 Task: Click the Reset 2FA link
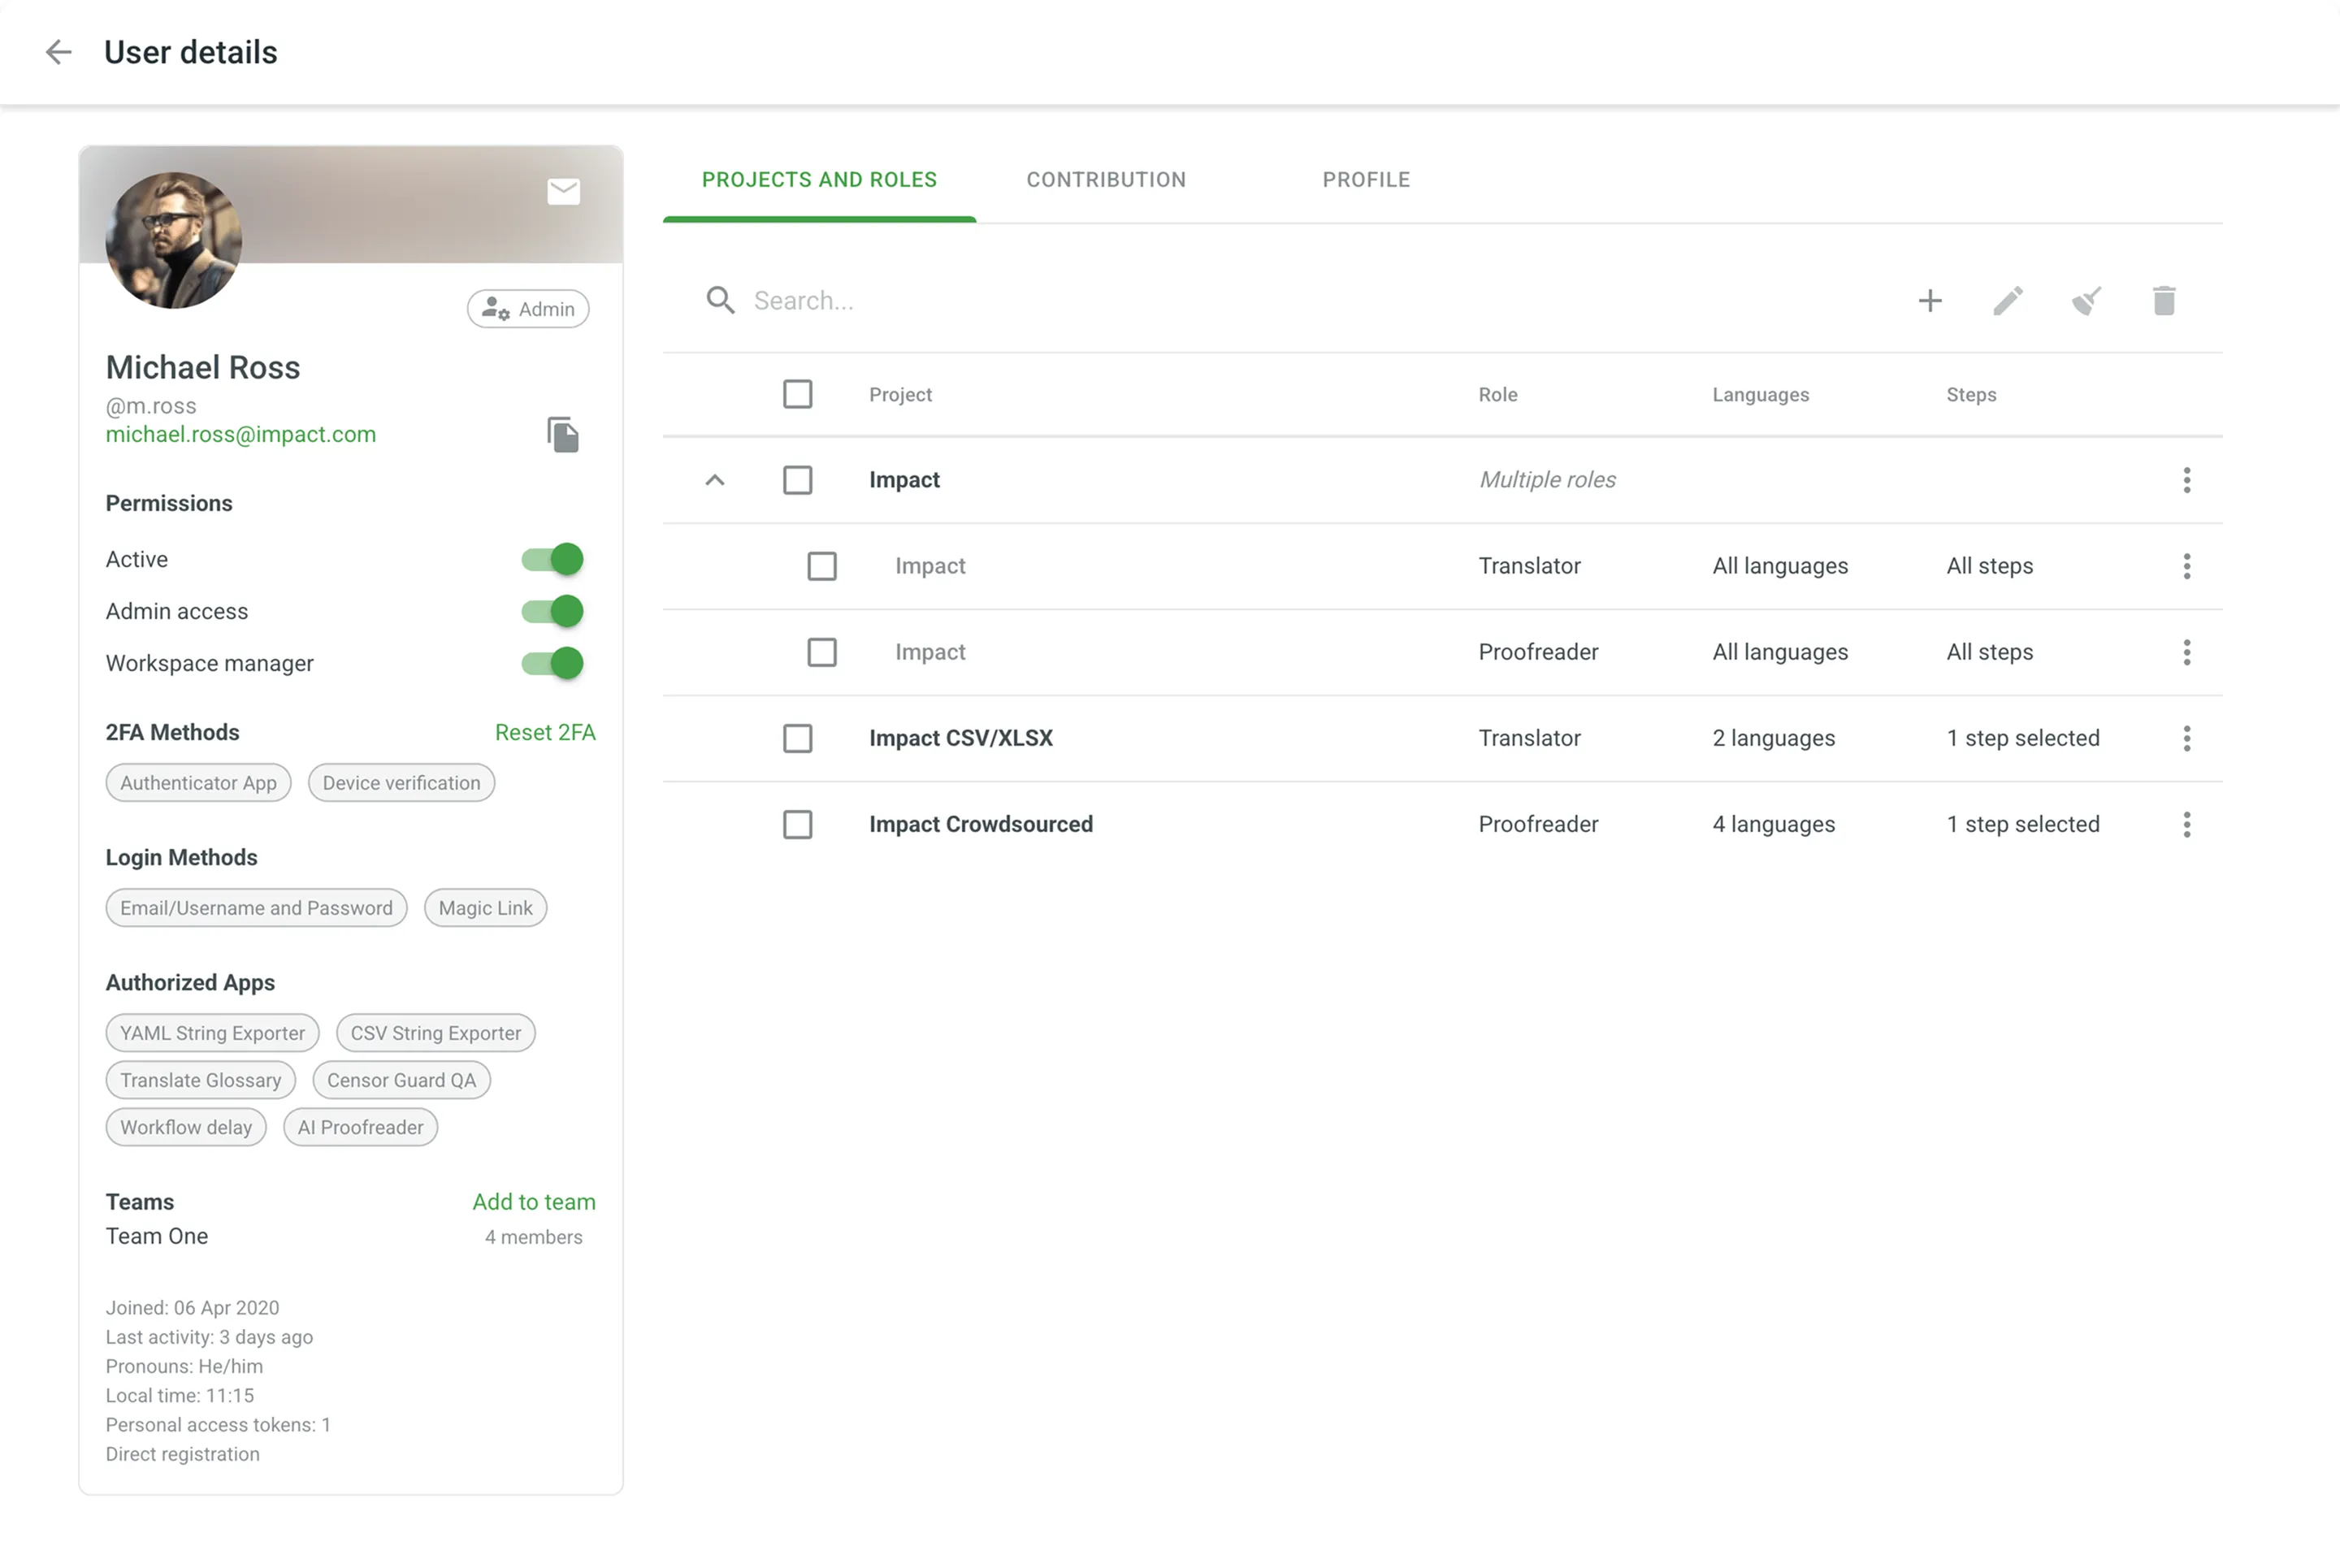(545, 733)
